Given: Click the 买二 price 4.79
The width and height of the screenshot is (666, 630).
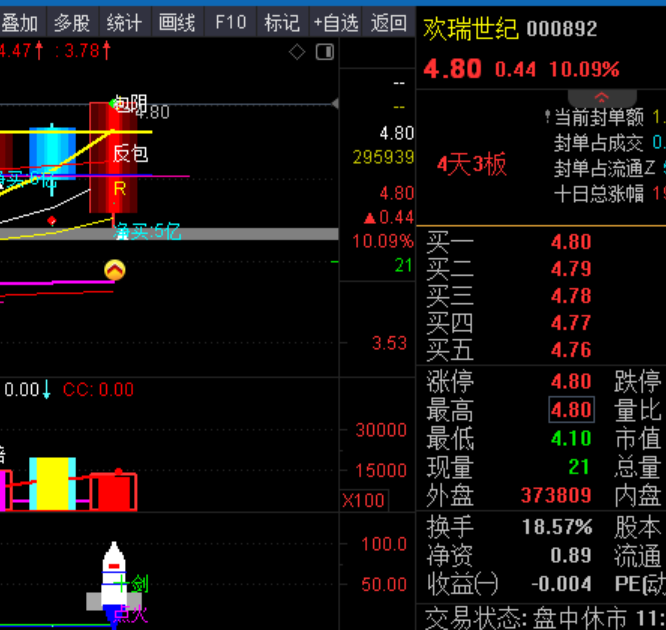Looking at the screenshot, I should pyautogui.click(x=571, y=269).
